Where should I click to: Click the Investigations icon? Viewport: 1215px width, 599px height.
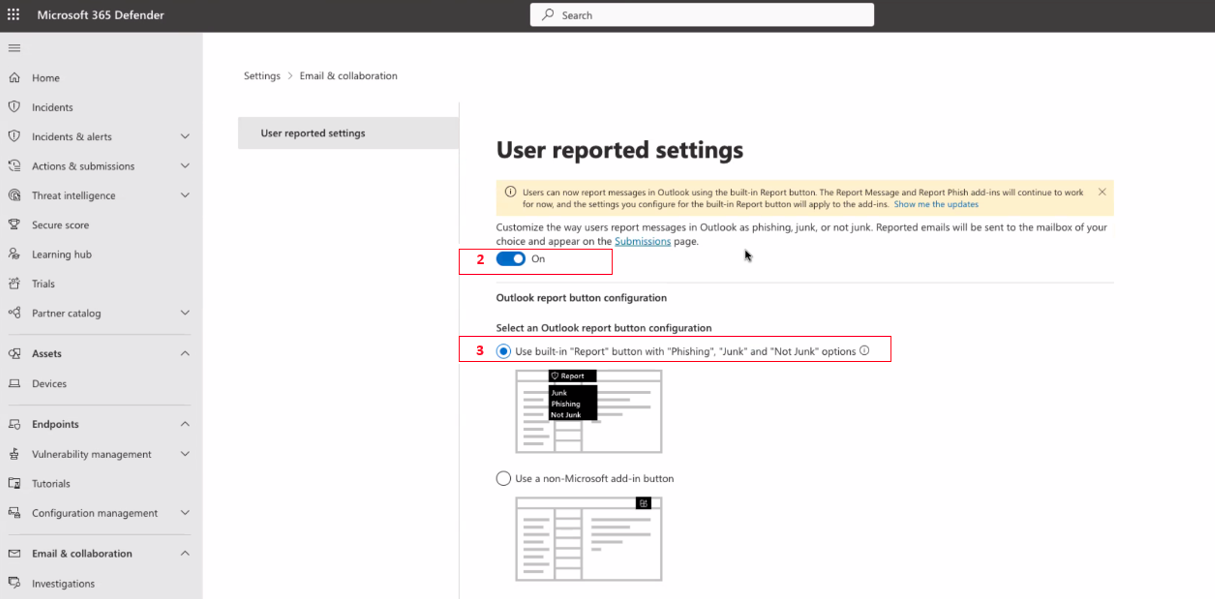[14, 583]
